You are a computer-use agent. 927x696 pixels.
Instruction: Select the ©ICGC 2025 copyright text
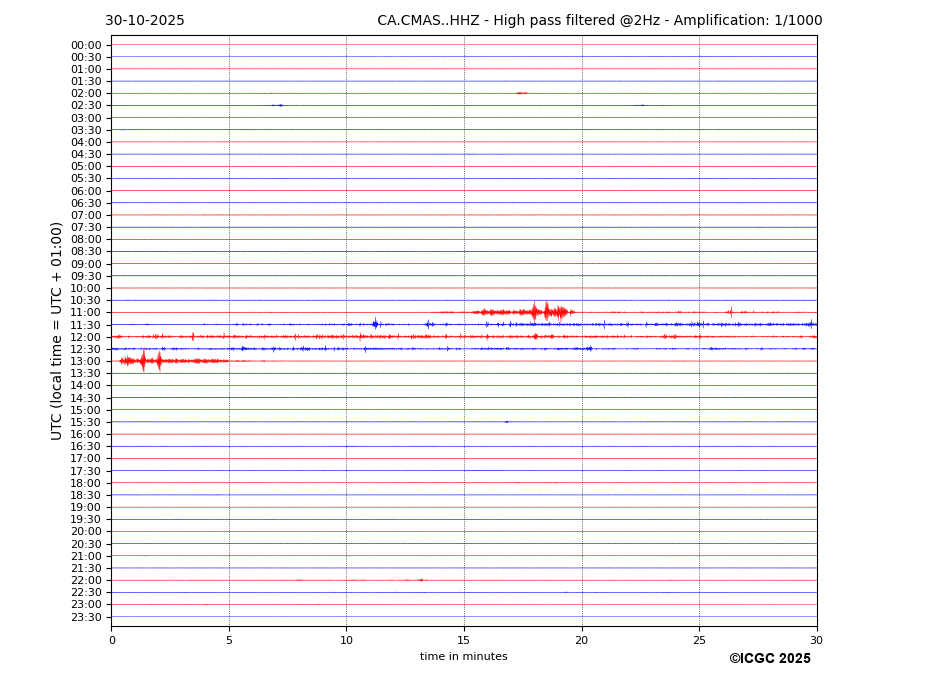click(769, 659)
